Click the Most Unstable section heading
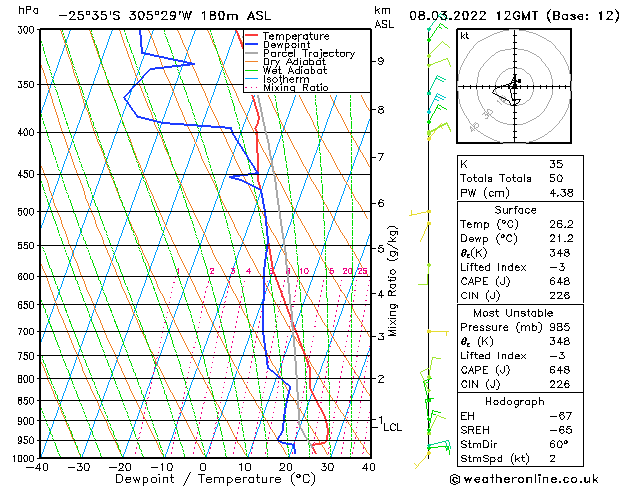 [513, 313]
